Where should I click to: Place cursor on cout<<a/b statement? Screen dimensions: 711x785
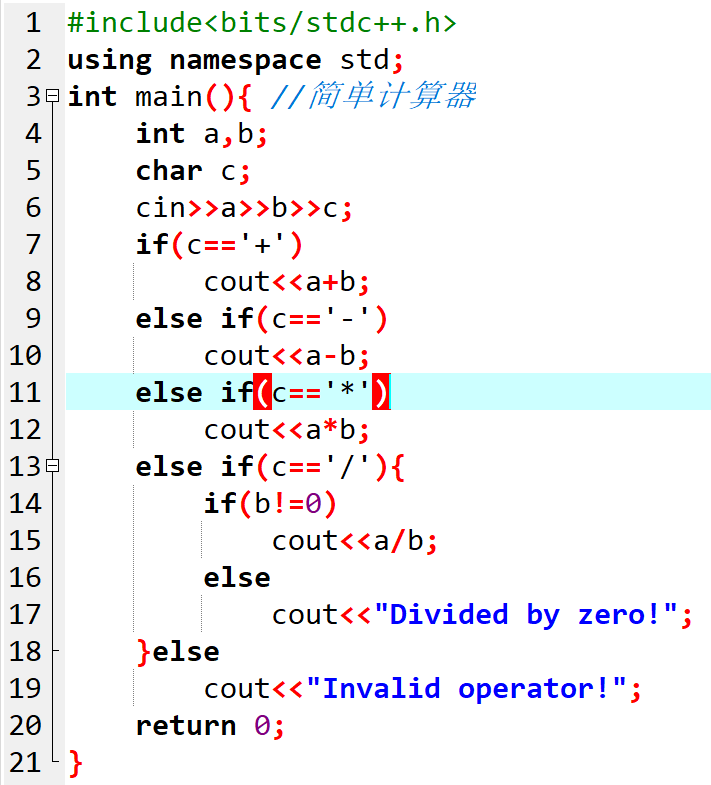point(354,541)
